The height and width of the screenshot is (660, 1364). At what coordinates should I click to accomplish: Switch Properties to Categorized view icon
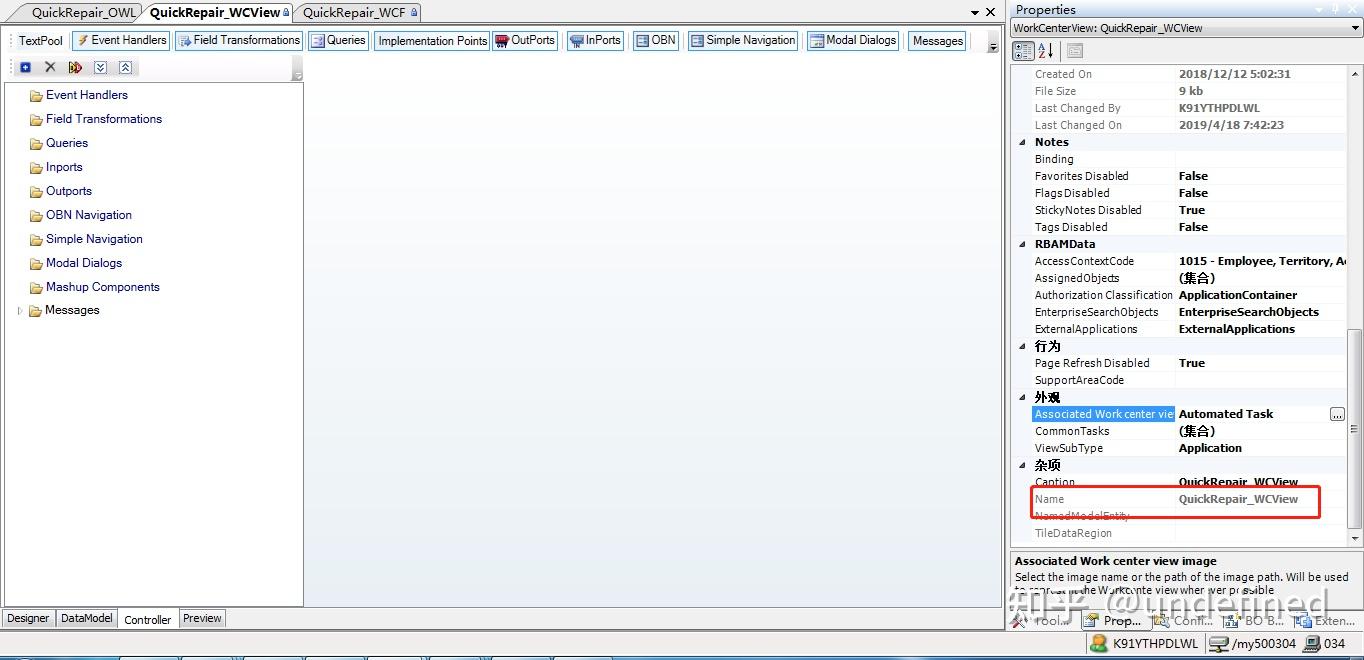[x=1023, y=50]
